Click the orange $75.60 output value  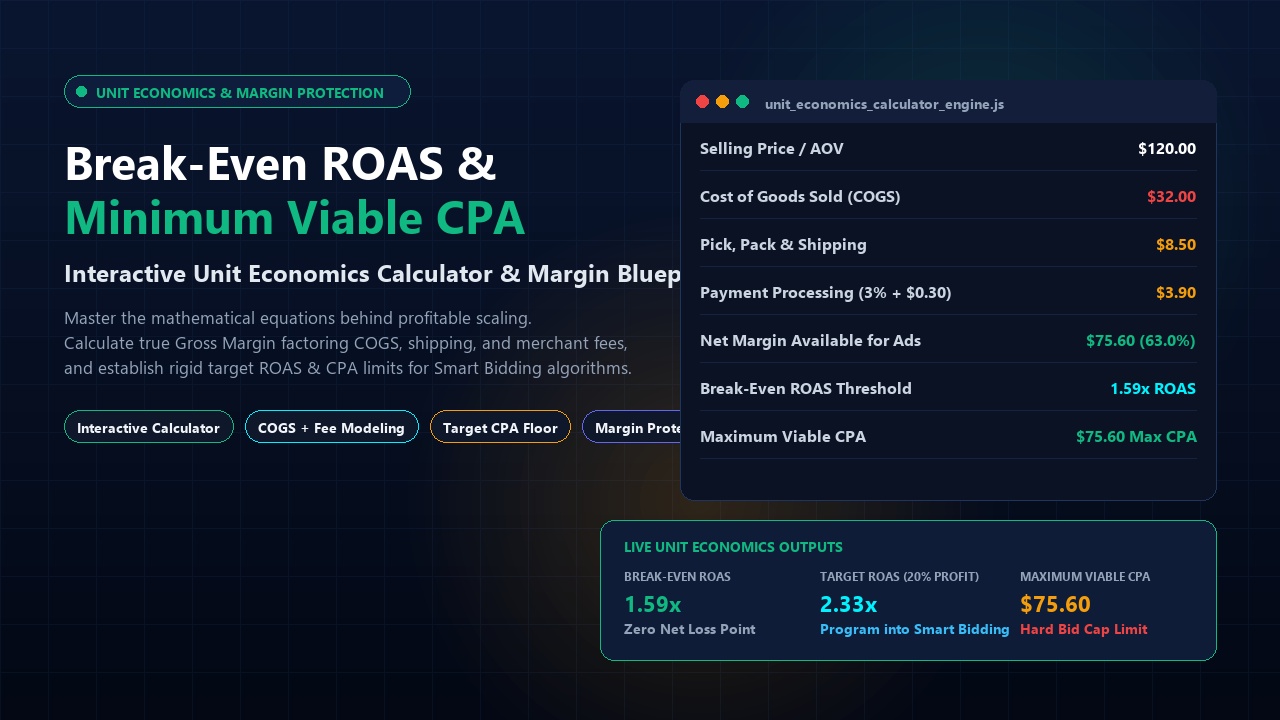(x=1055, y=604)
